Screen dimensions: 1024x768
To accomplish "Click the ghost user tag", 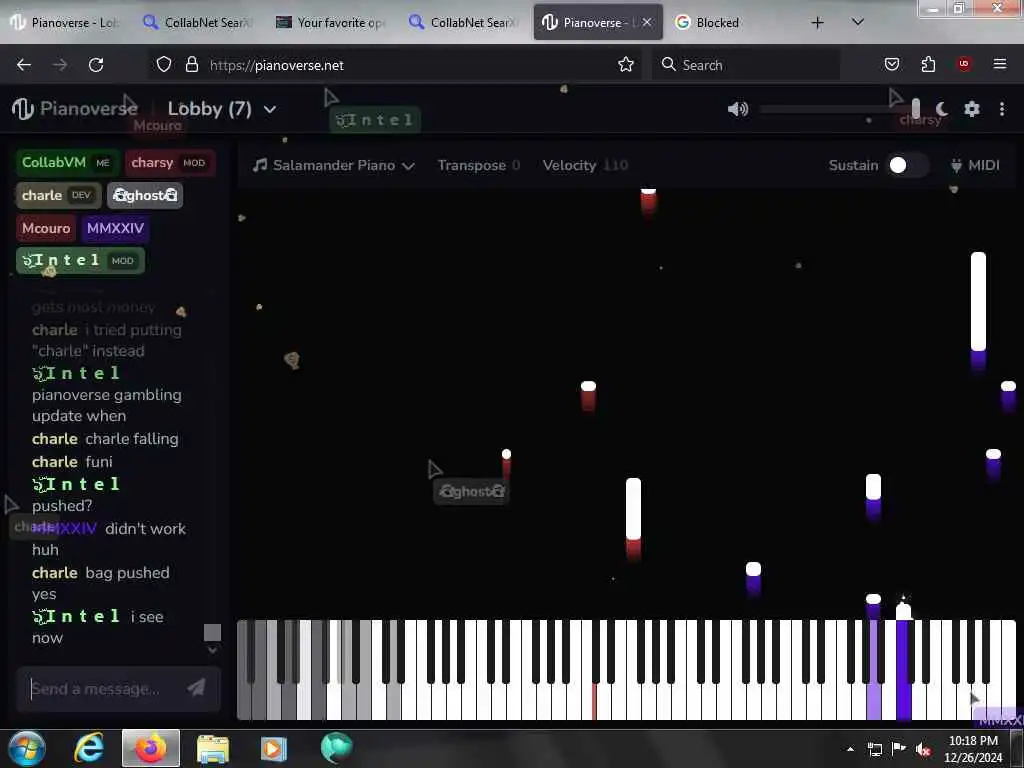I will [145, 195].
